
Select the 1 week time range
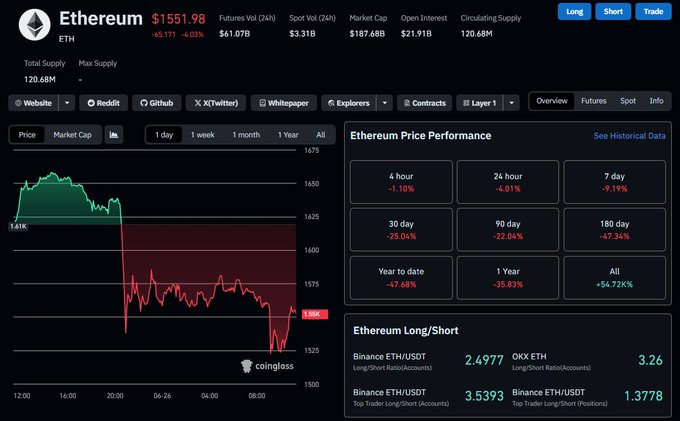pyautogui.click(x=203, y=135)
